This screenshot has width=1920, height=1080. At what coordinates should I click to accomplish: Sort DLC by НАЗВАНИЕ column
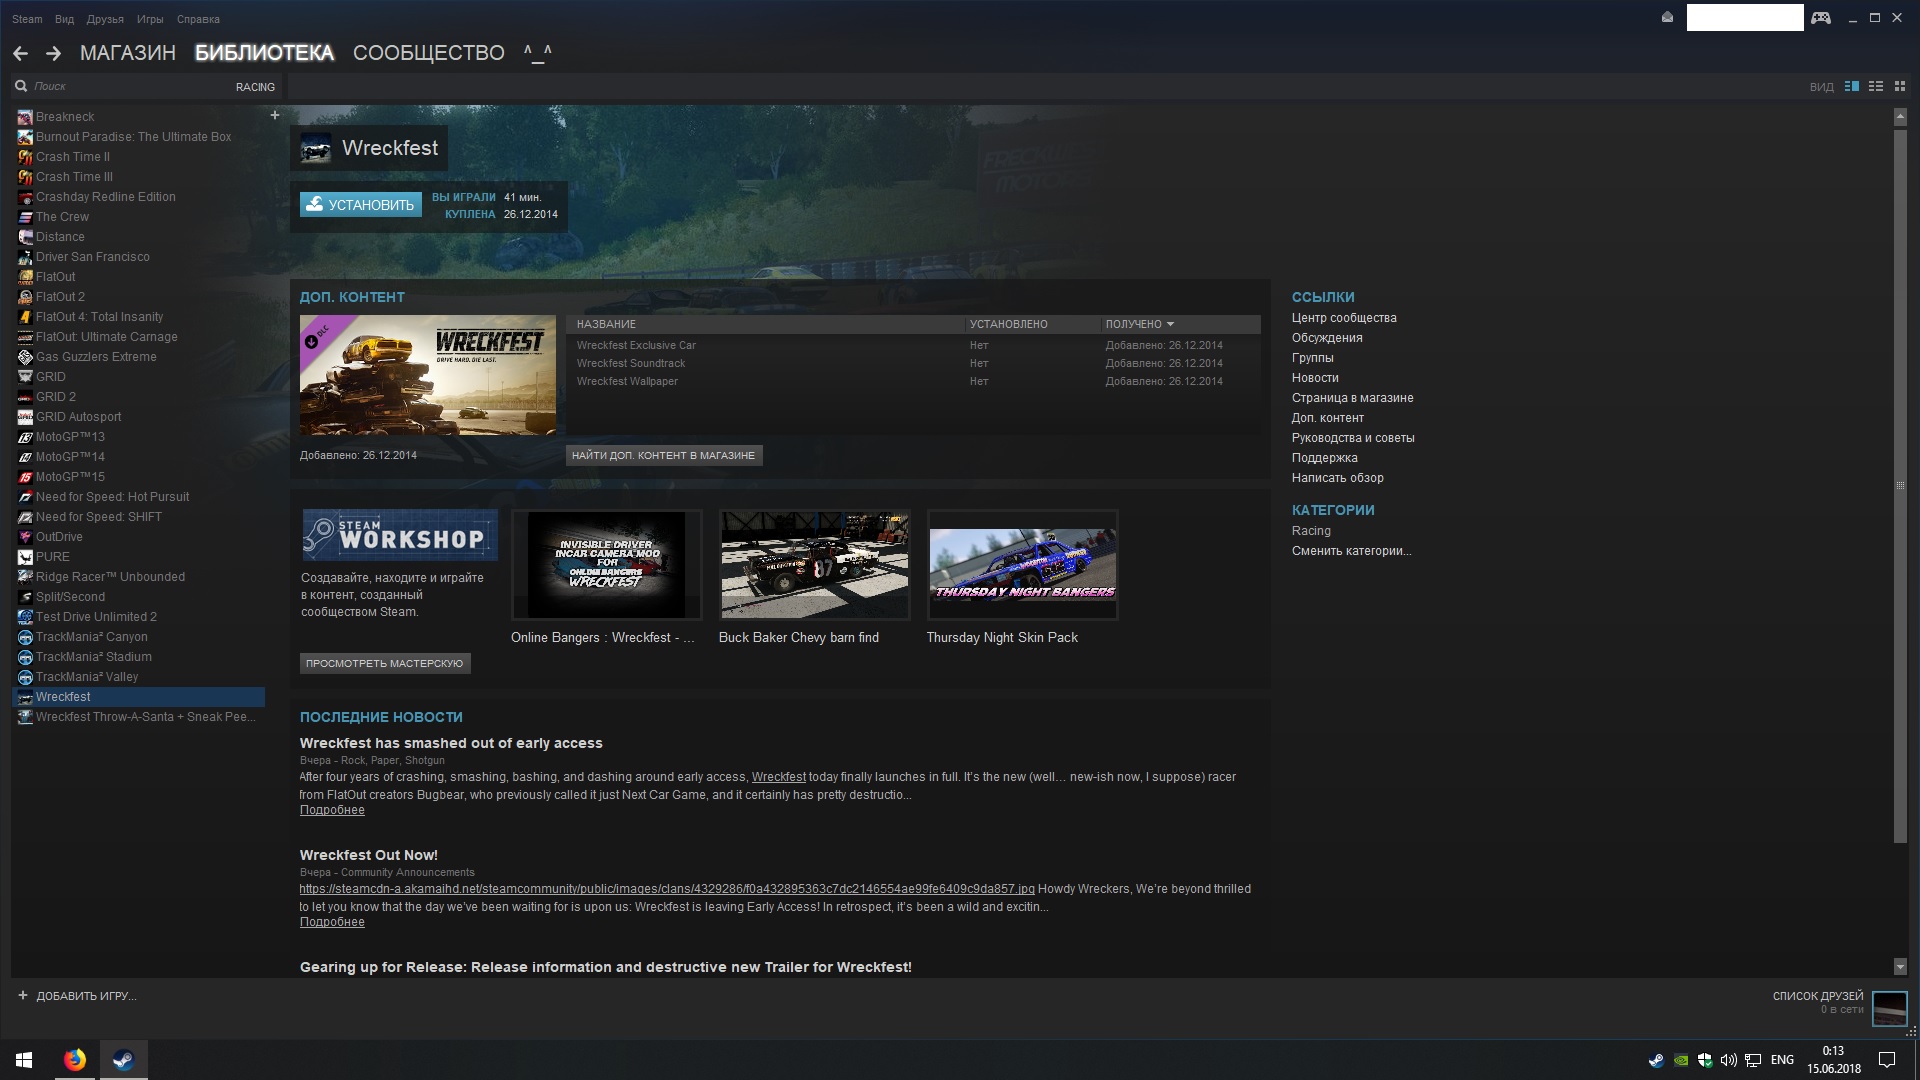606,324
